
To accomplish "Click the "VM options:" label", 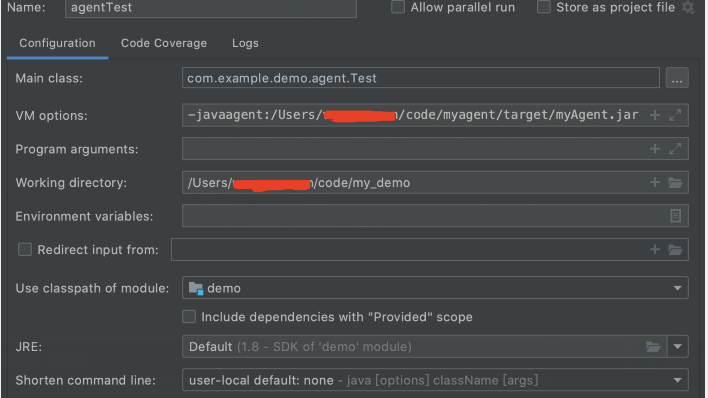I will [x=51, y=116].
